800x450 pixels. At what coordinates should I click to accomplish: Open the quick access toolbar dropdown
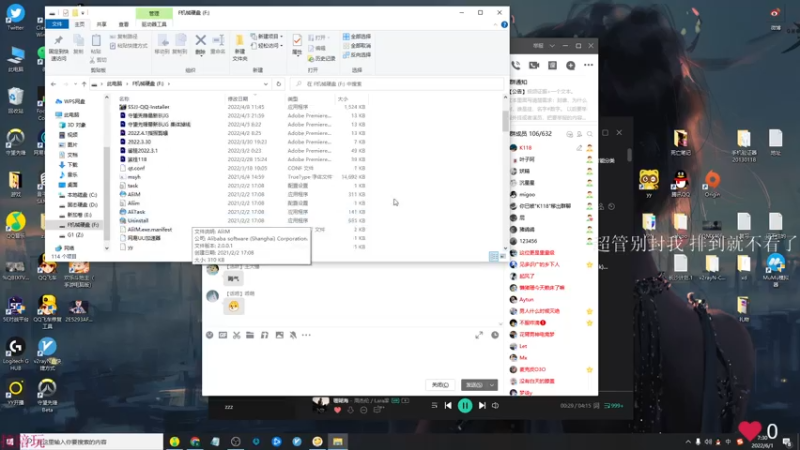(83, 13)
